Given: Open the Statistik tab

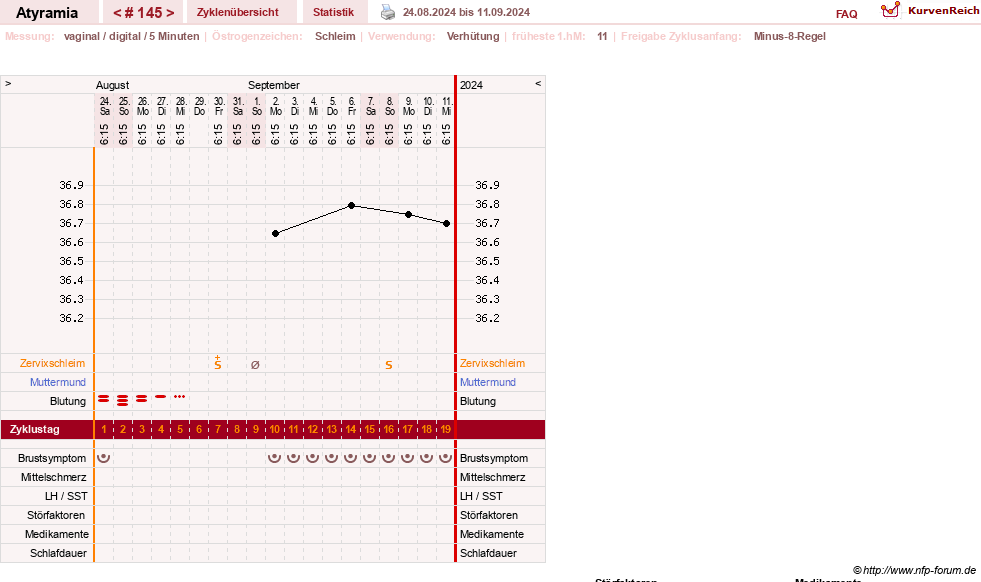Looking at the screenshot, I should pos(333,13).
